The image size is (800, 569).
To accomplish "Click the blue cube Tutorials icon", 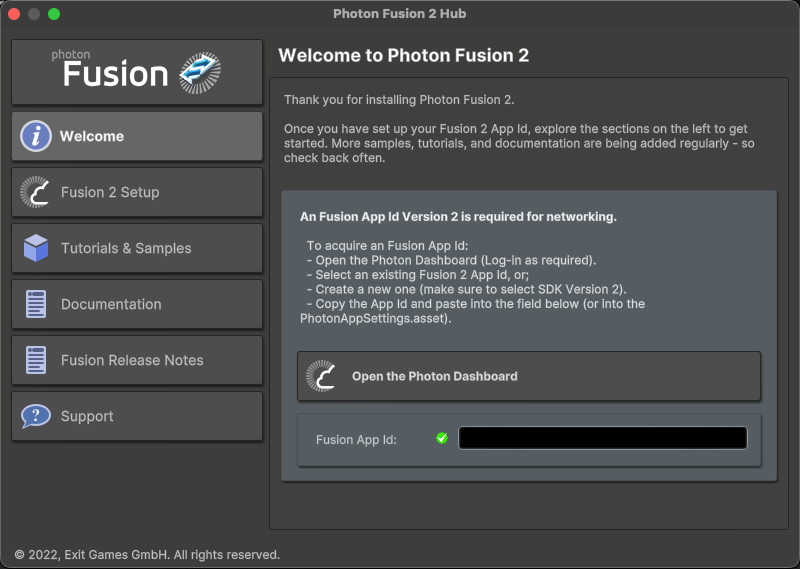I will click(36, 248).
